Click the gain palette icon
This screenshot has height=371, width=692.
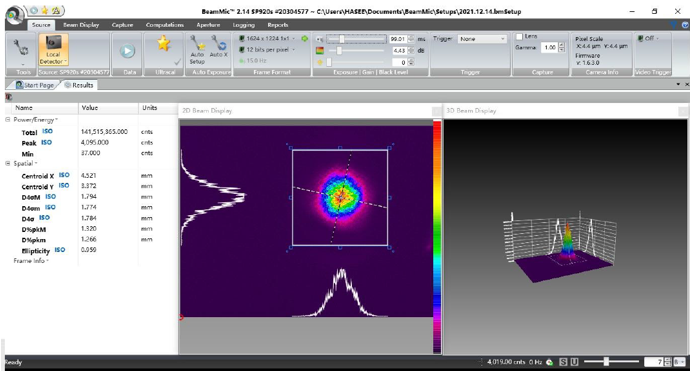tap(320, 51)
